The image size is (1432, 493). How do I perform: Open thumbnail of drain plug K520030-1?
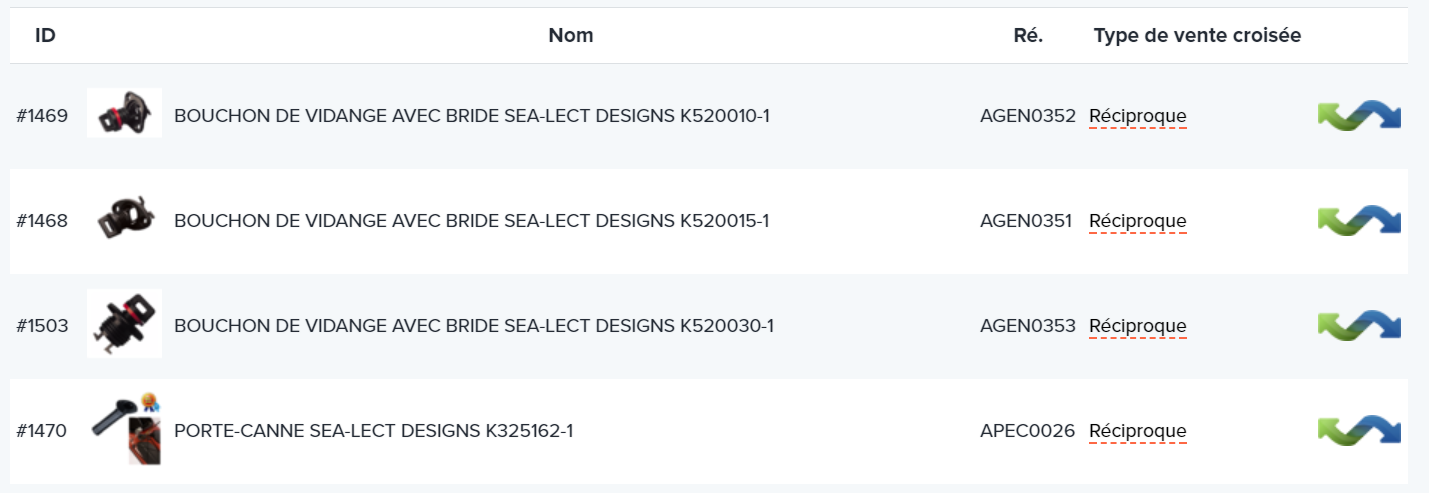[124, 323]
